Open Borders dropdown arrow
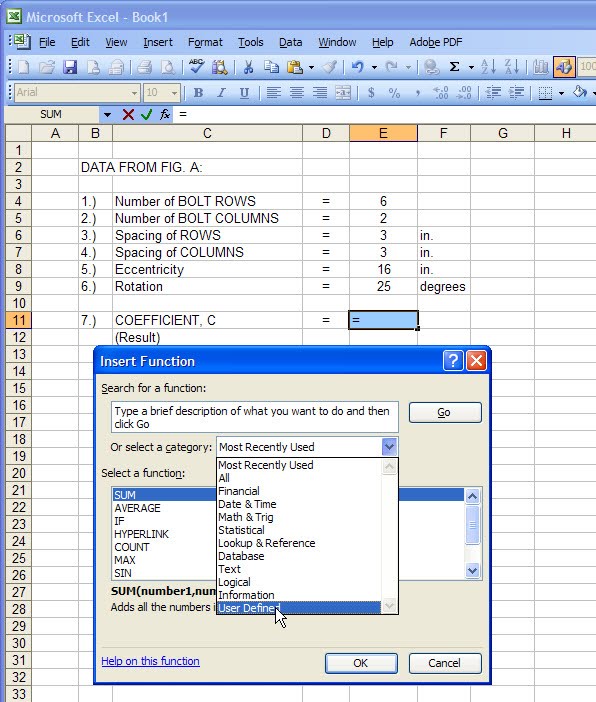This screenshot has width=596, height=702. [562, 93]
